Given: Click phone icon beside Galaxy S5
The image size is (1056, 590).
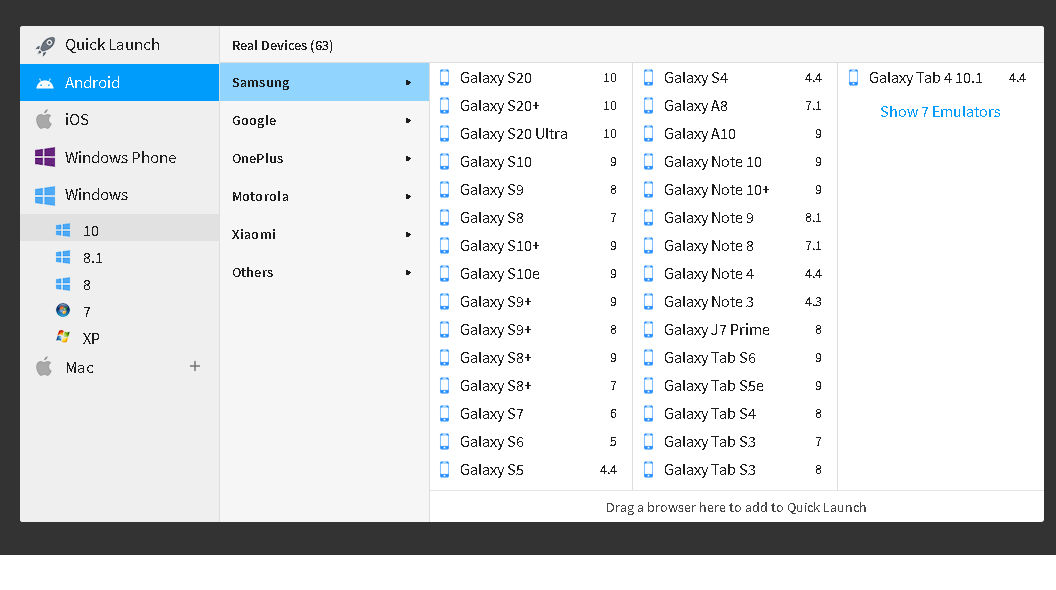Looking at the screenshot, I should click(444, 469).
